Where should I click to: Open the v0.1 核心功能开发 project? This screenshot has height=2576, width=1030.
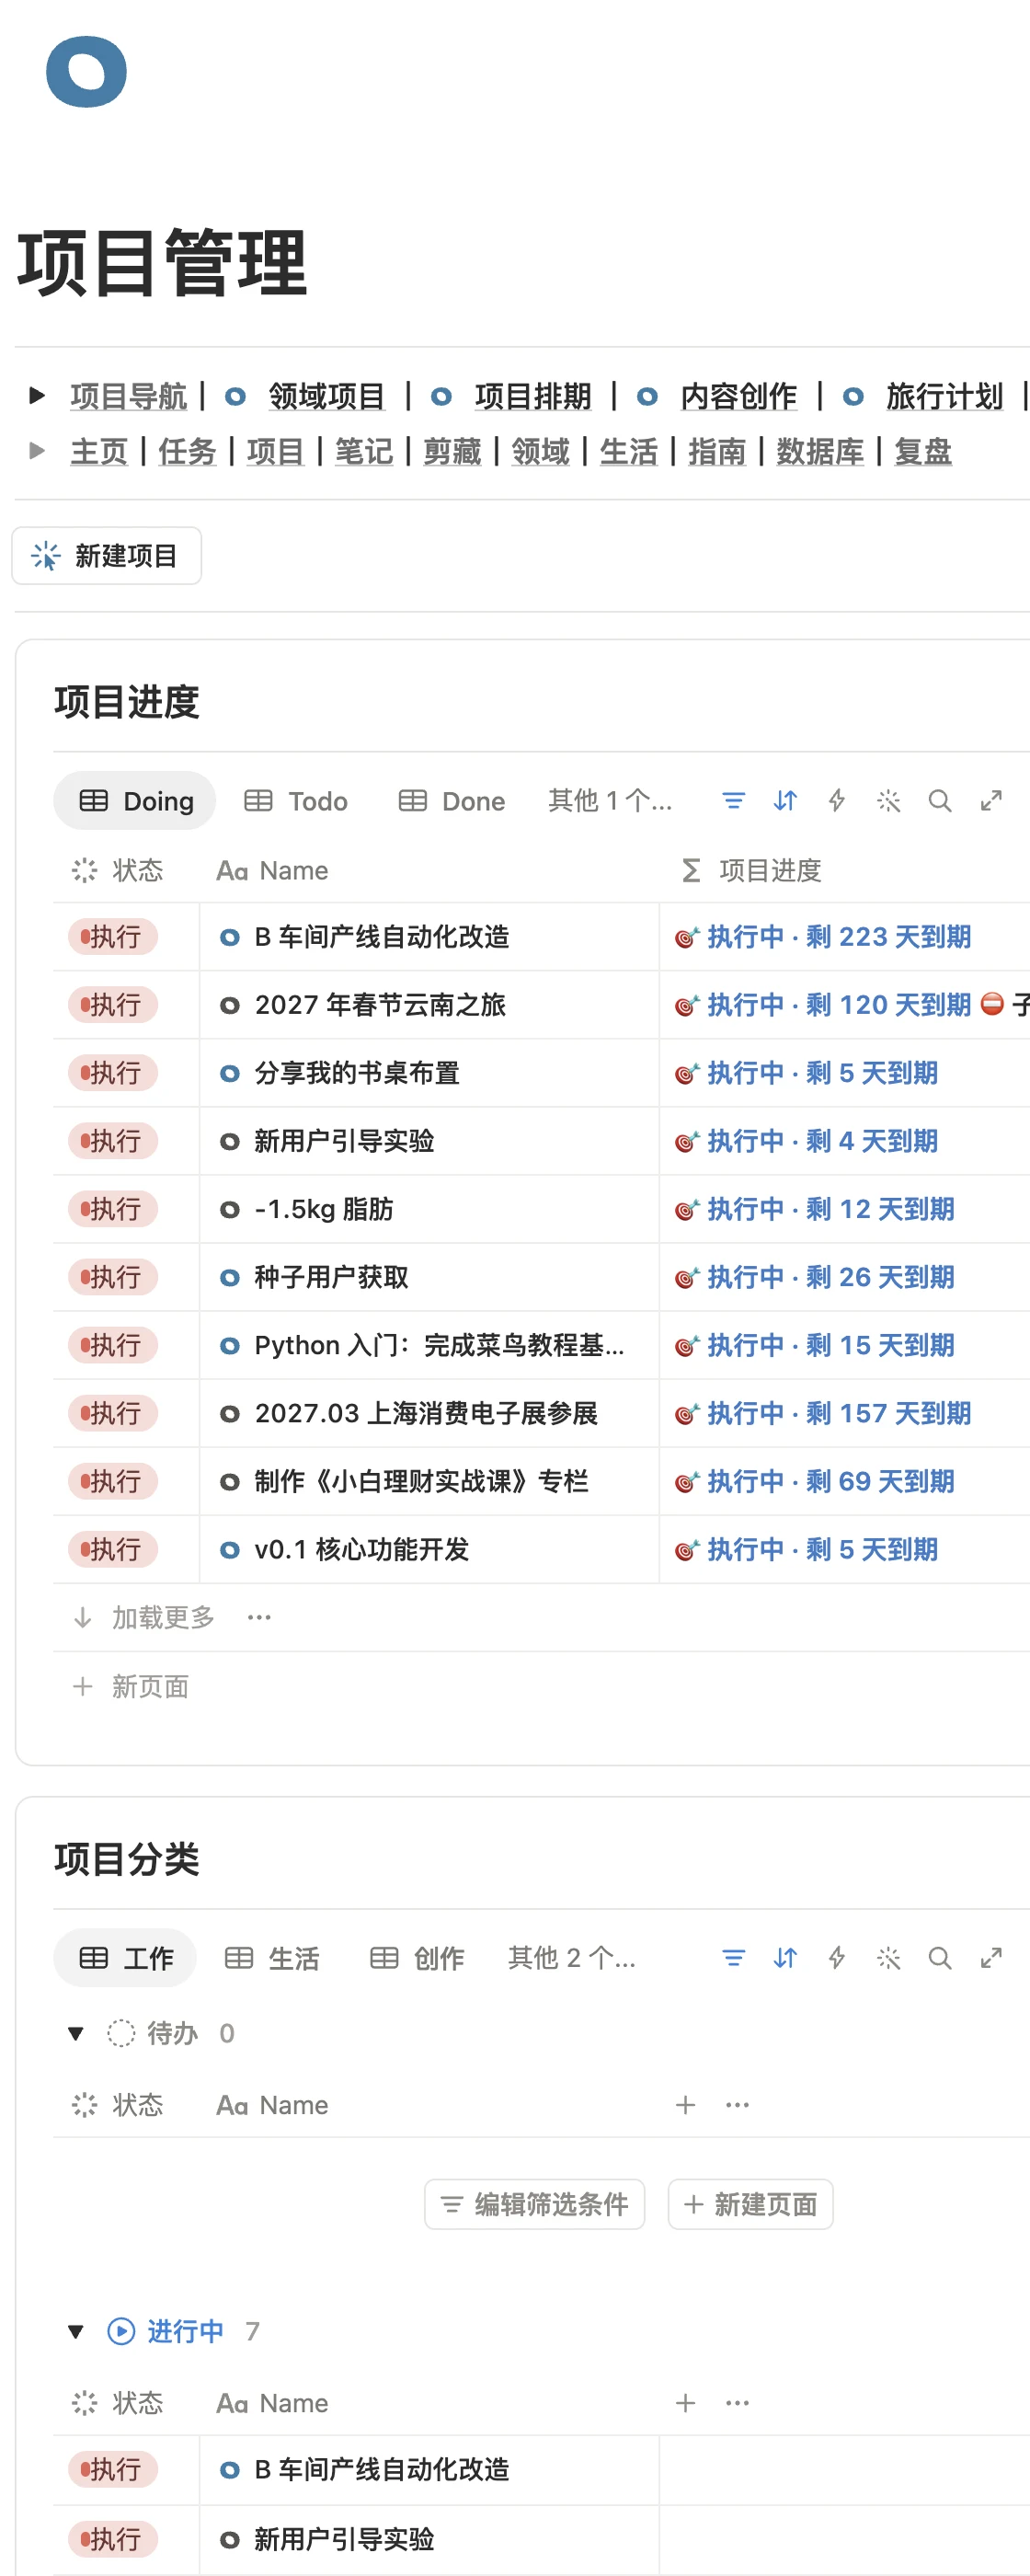pos(361,1549)
